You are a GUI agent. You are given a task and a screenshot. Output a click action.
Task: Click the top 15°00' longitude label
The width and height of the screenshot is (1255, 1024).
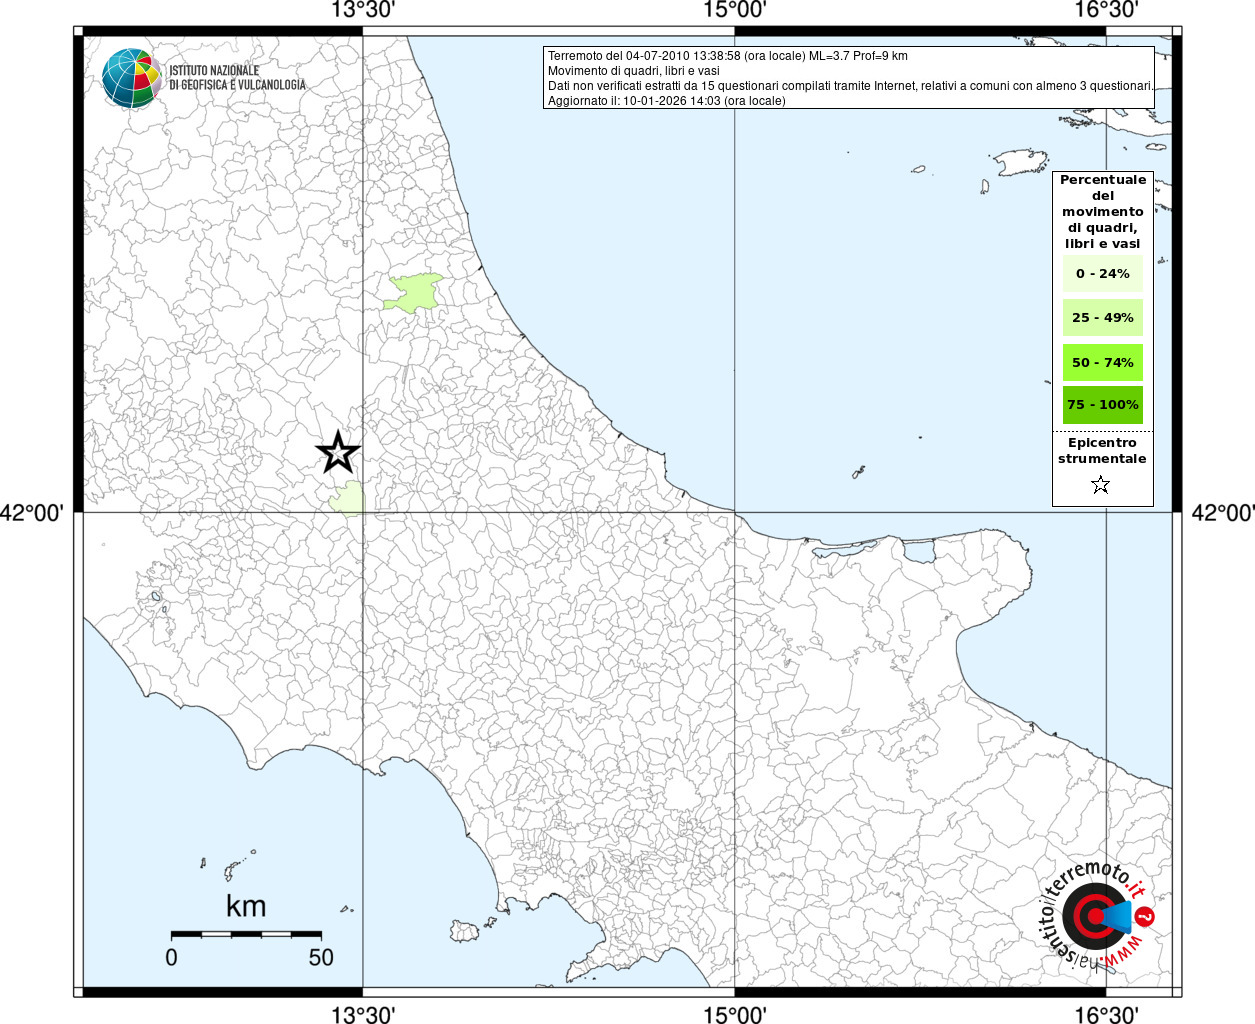[735, 11]
